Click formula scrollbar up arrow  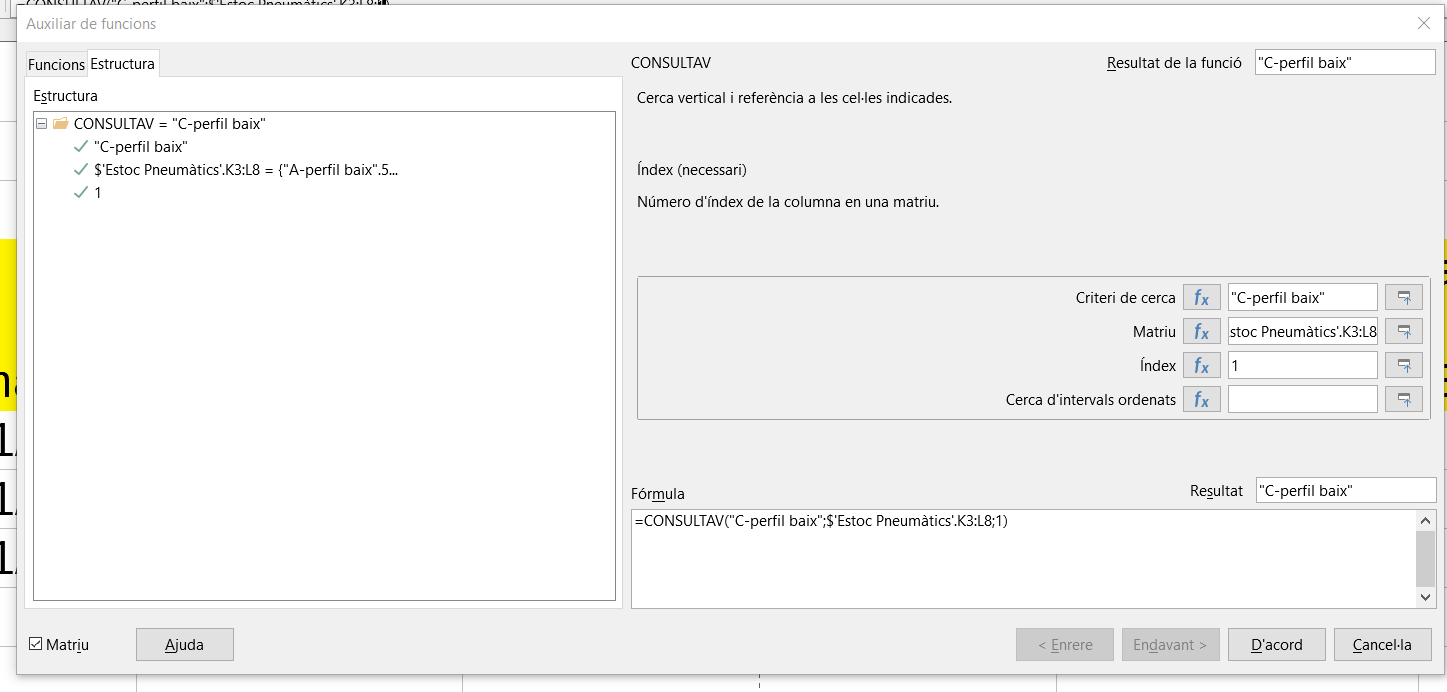(1426, 520)
